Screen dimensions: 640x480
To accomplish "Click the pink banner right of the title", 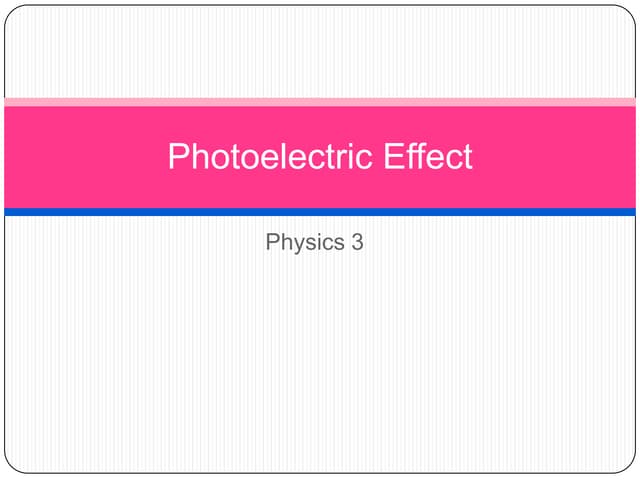I will 554,157.
